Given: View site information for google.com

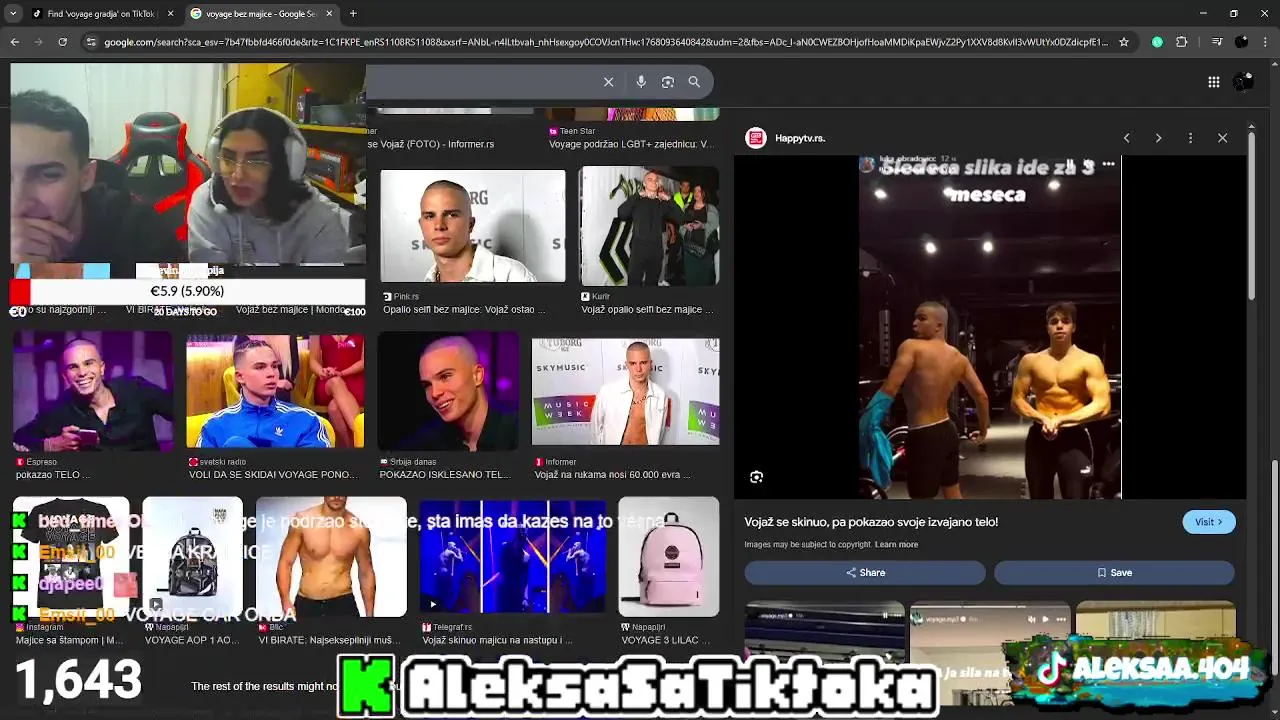Looking at the screenshot, I should click(x=91, y=42).
